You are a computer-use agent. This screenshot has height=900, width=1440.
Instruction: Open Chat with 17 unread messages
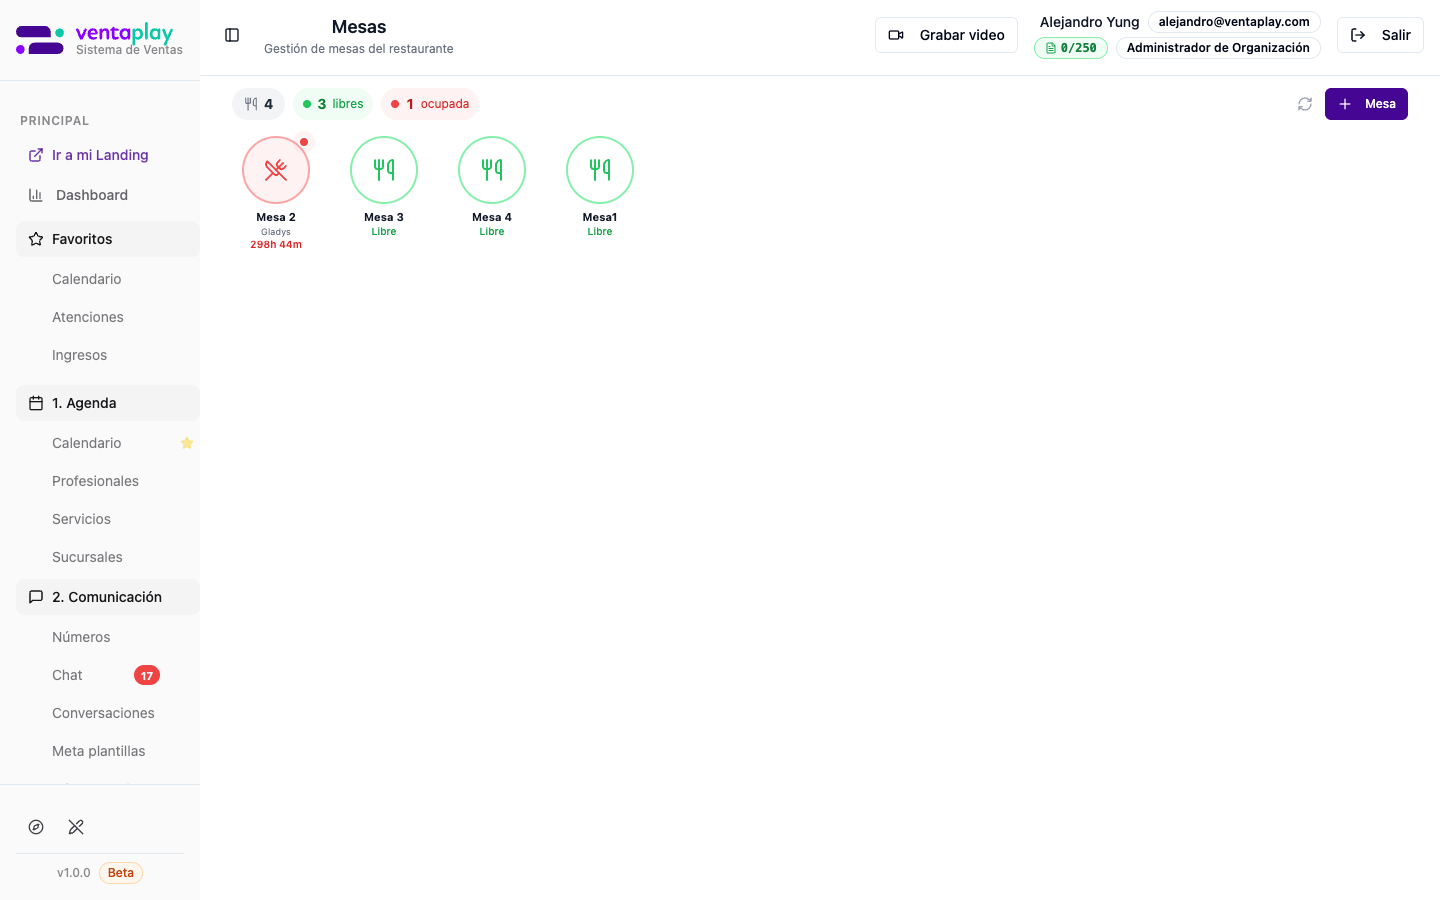(x=68, y=675)
